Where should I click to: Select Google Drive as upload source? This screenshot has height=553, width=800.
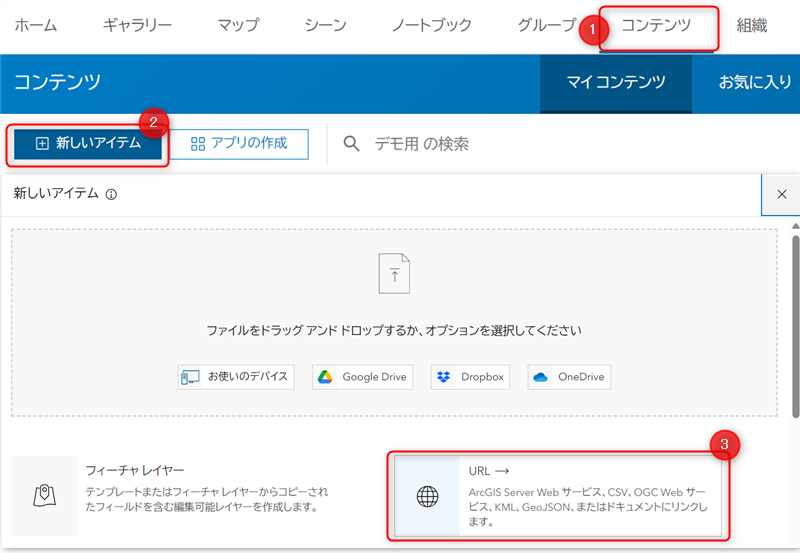click(361, 377)
